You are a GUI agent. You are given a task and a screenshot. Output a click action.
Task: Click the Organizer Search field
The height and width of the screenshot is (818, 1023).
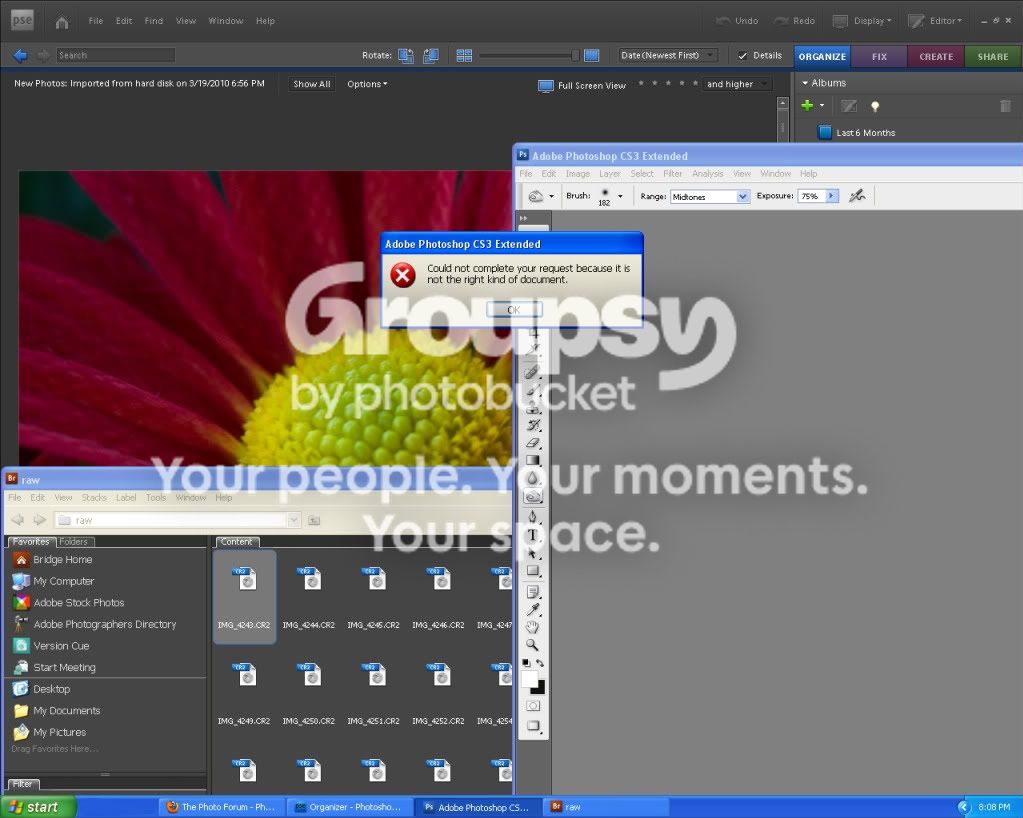pos(115,55)
